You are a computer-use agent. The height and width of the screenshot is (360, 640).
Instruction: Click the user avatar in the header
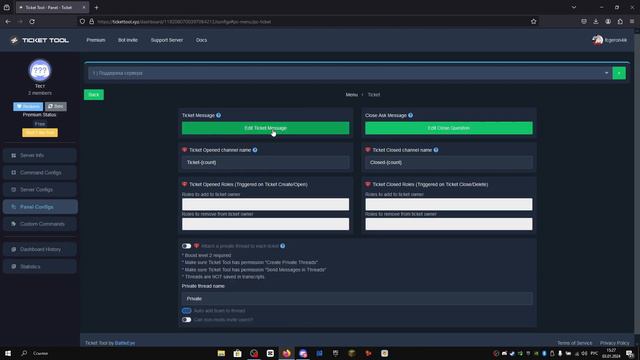[598, 40]
